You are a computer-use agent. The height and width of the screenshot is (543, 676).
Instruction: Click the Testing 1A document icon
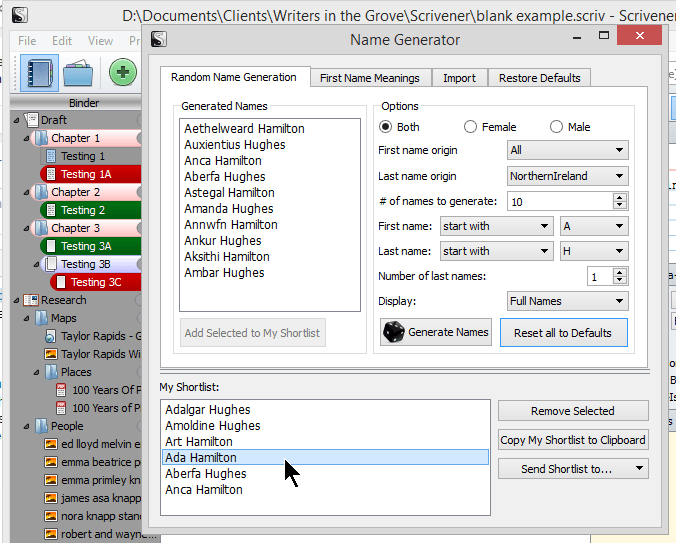pyautogui.click(x=51, y=174)
